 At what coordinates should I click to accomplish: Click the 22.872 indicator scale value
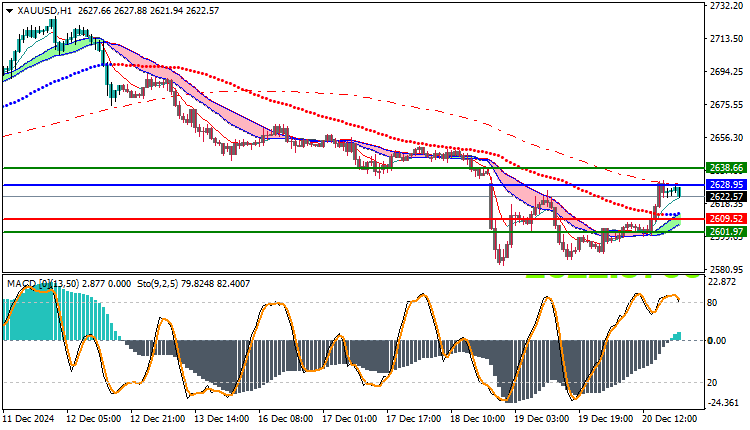(722, 282)
